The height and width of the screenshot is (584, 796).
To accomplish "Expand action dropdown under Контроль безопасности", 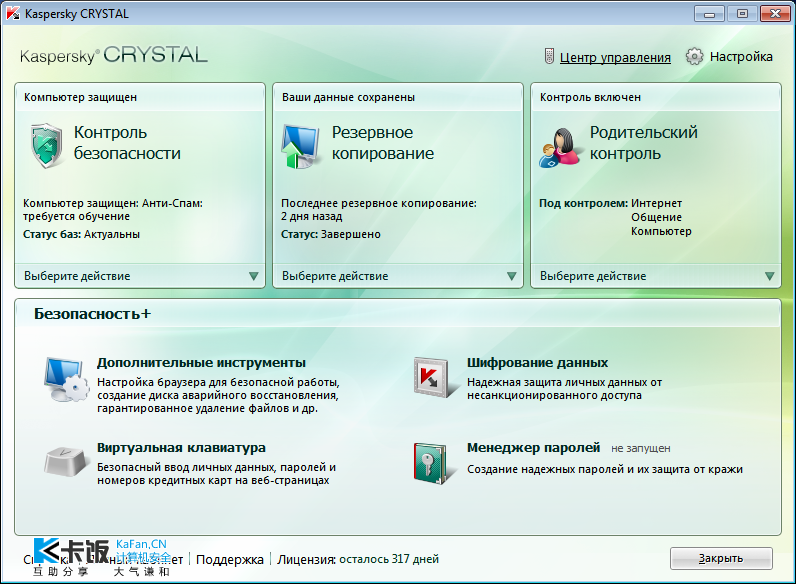I will coord(140,276).
